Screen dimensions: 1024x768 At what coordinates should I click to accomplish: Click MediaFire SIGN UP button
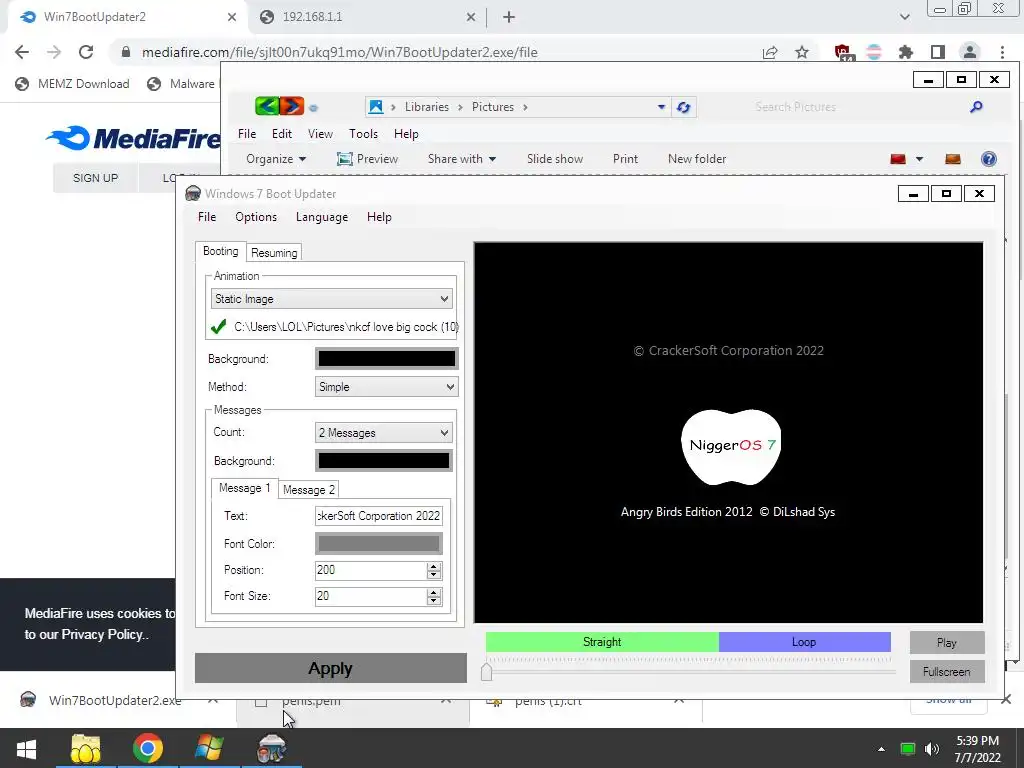95,178
